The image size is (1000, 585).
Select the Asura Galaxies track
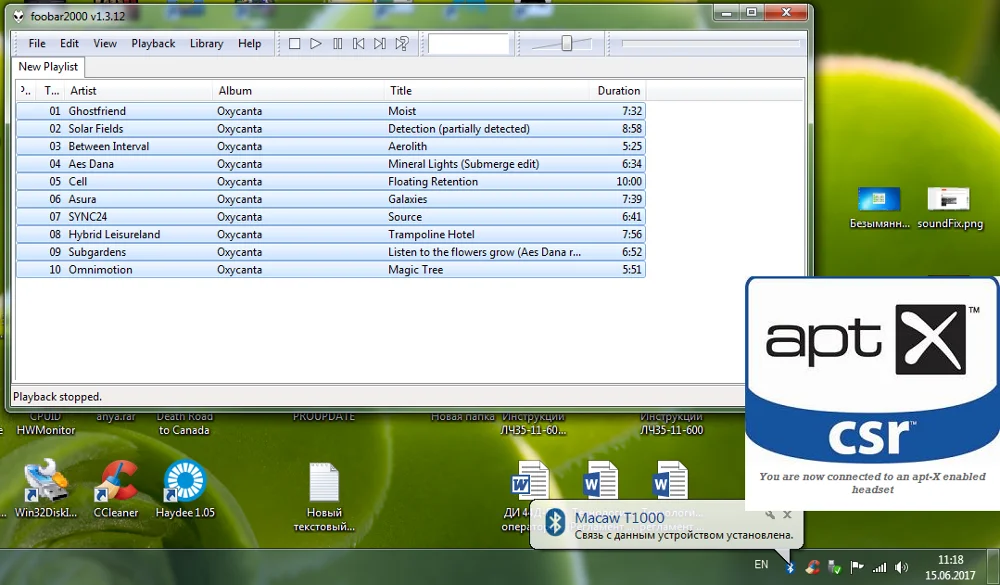click(330, 199)
